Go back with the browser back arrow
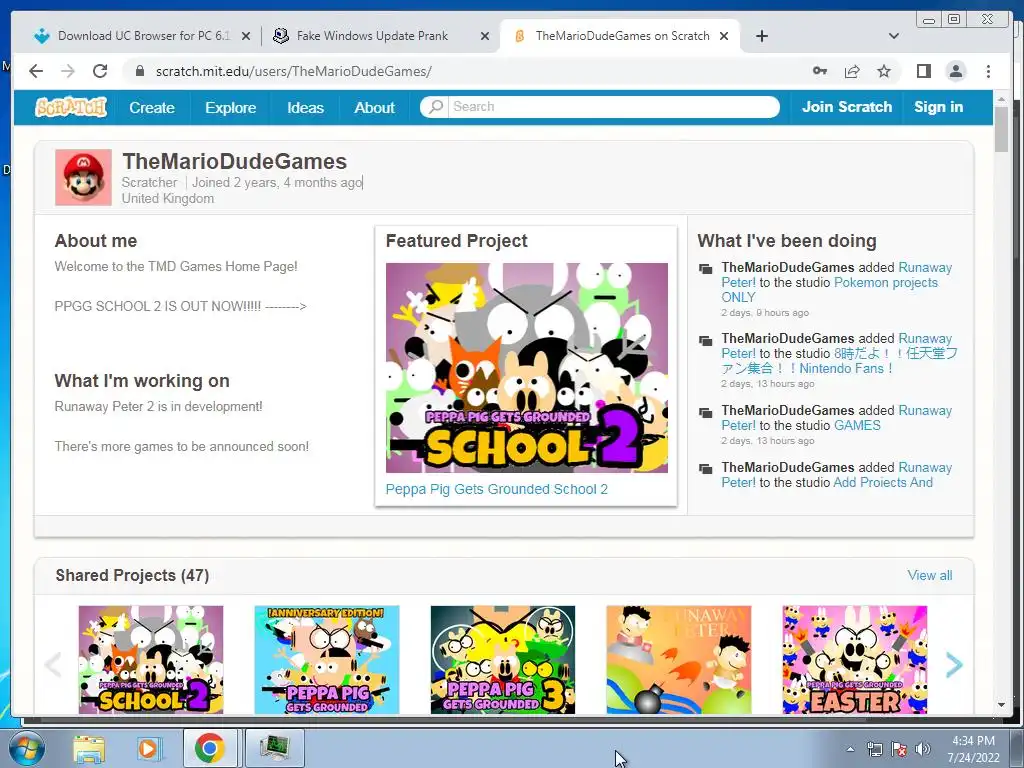Viewport: 1024px width, 768px height. point(37,71)
